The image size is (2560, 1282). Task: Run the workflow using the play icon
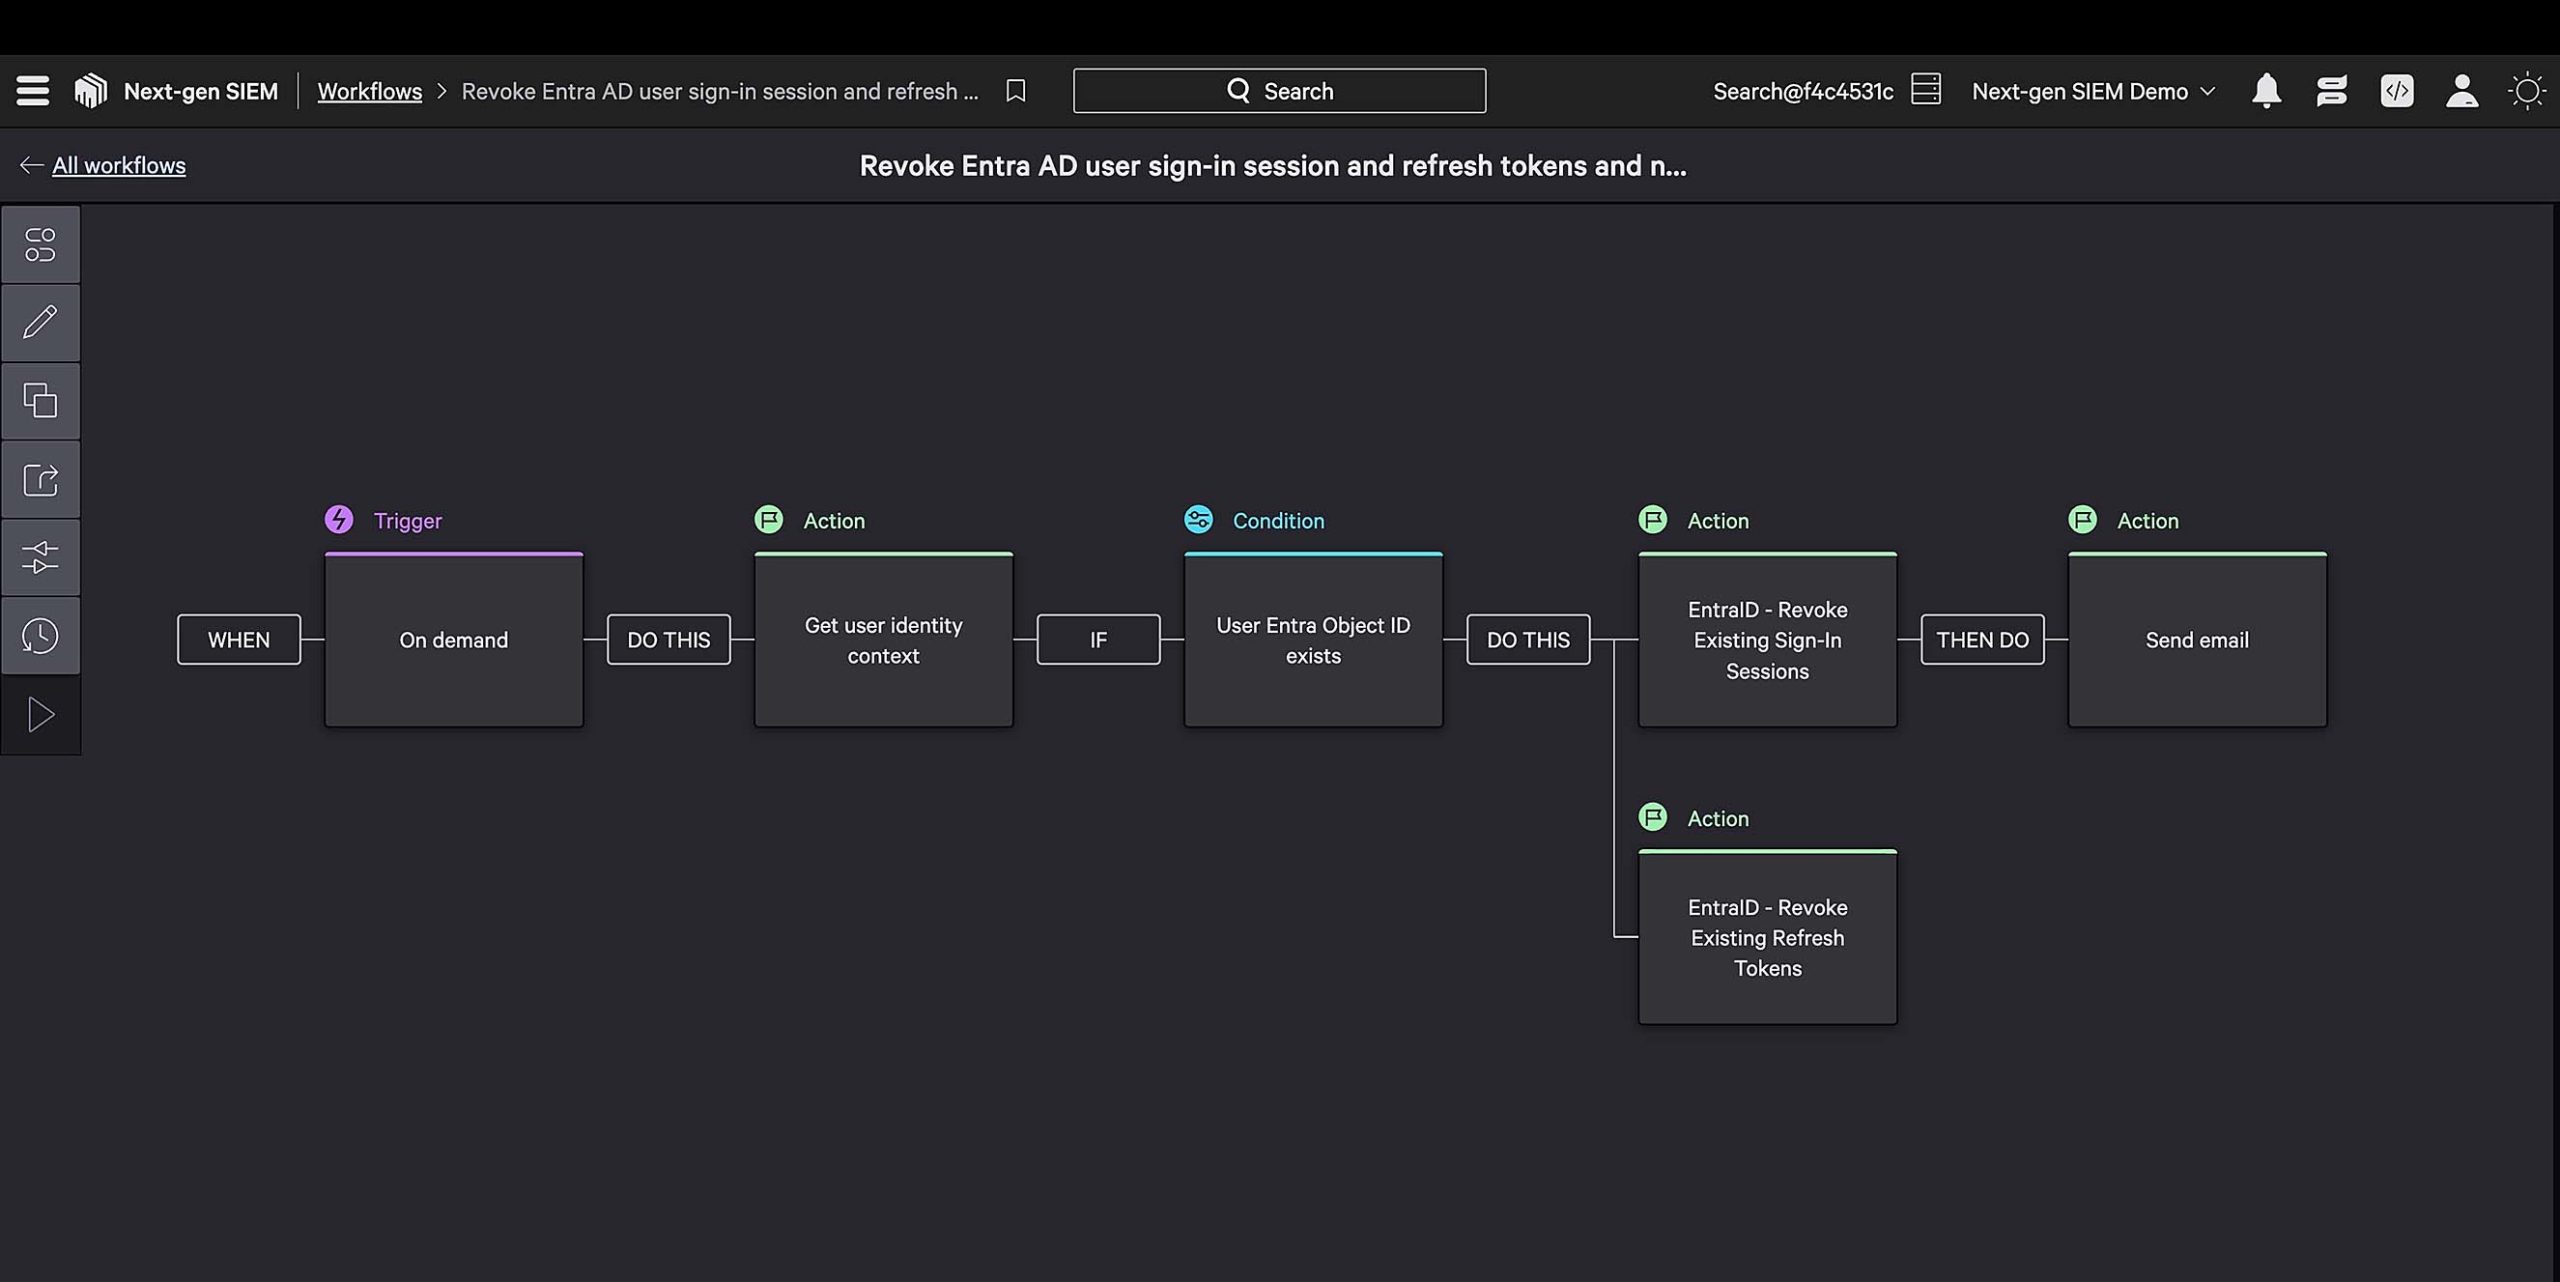click(40, 714)
